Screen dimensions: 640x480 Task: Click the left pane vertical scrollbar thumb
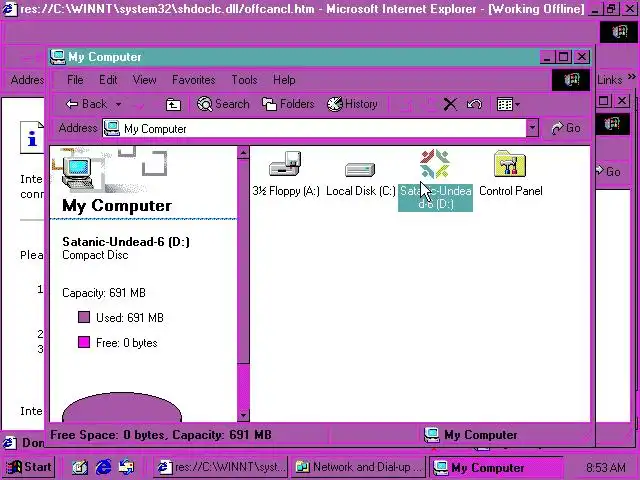[x=243, y=261]
